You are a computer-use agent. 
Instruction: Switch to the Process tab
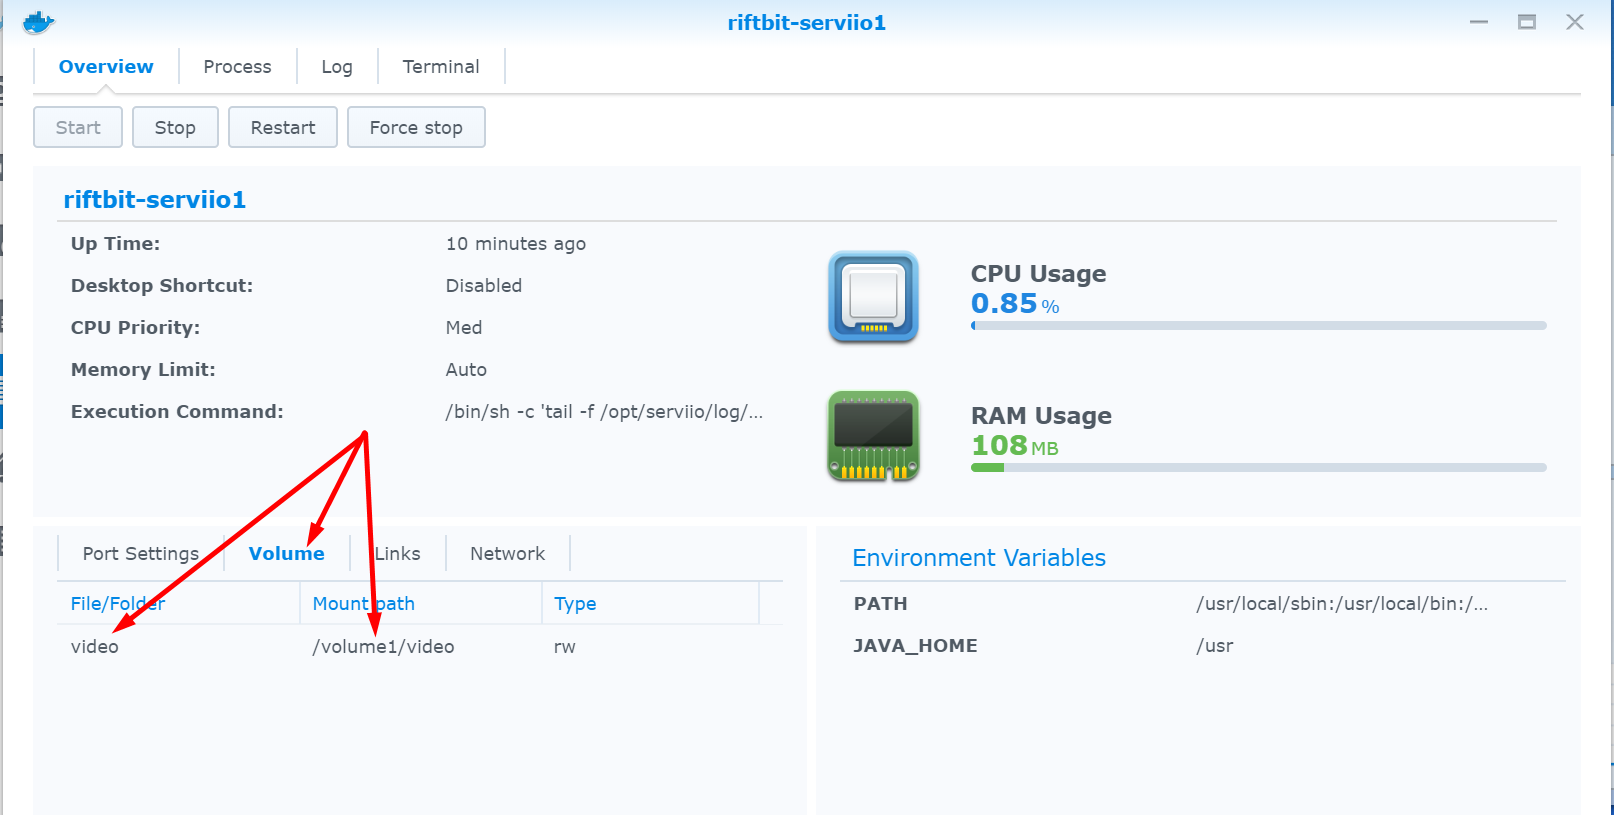(237, 67)
